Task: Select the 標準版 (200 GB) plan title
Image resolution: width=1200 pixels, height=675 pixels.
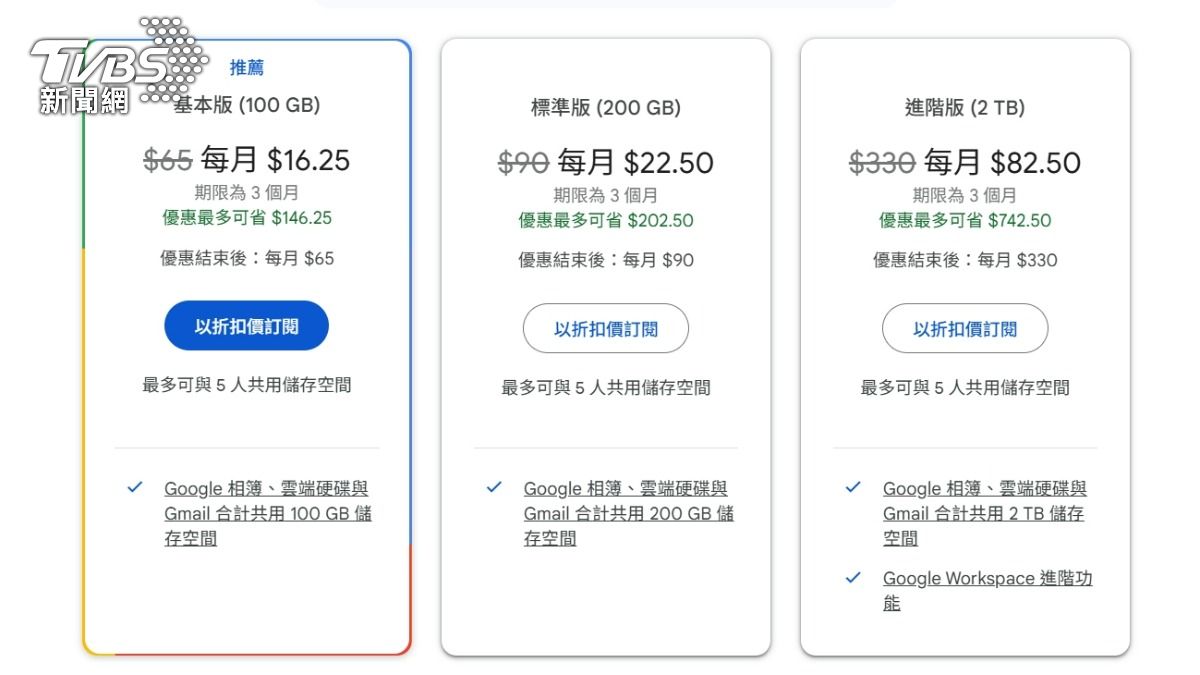Action: tap(605, 108)
